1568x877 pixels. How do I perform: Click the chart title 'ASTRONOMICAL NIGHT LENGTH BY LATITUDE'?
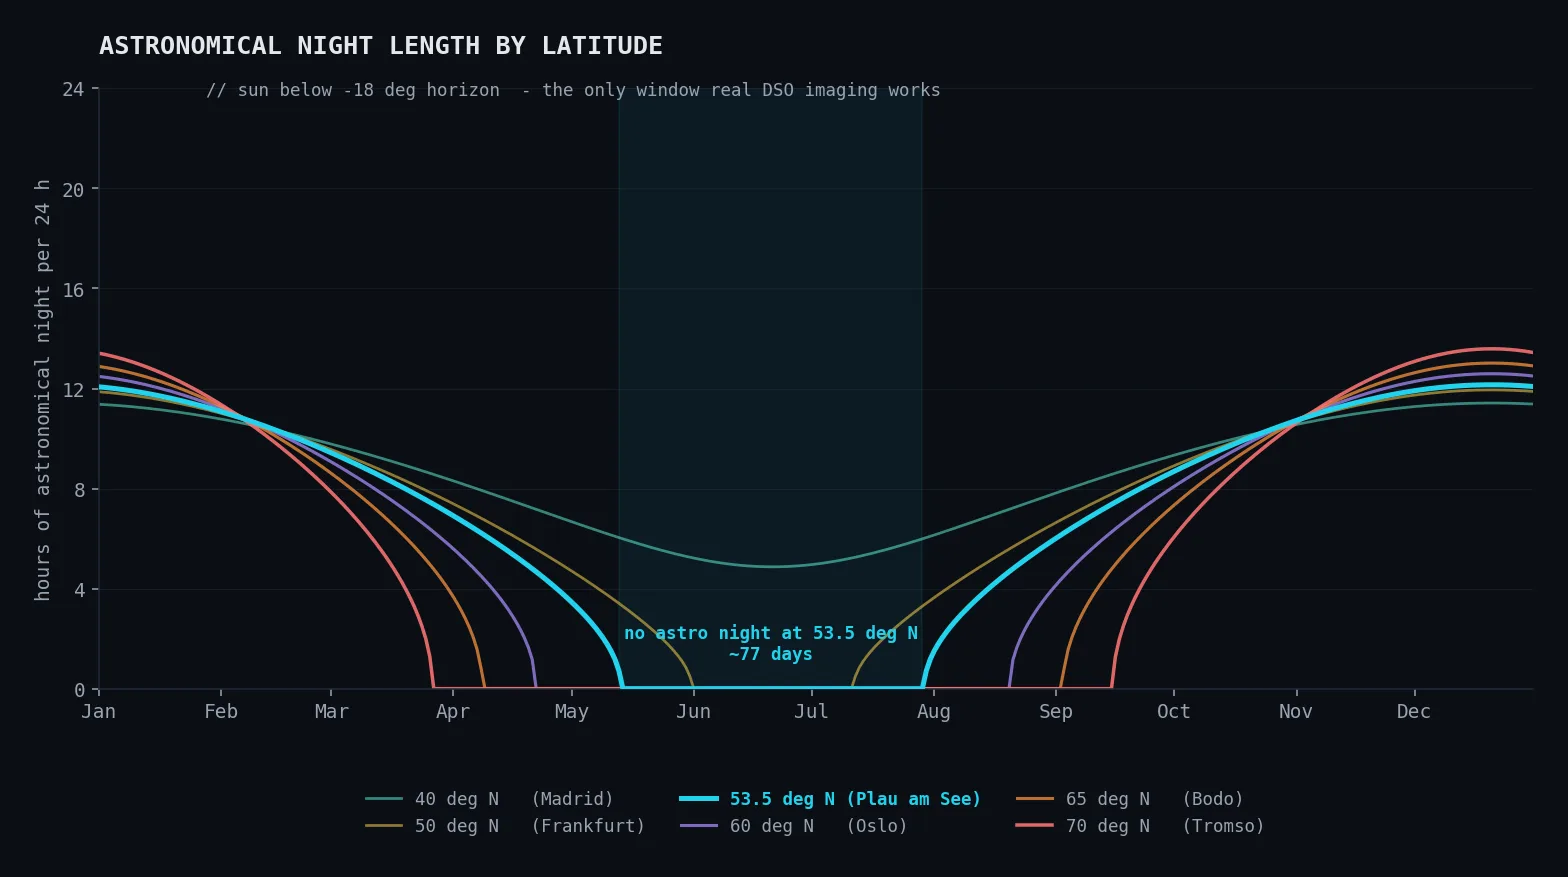point(380,46)
